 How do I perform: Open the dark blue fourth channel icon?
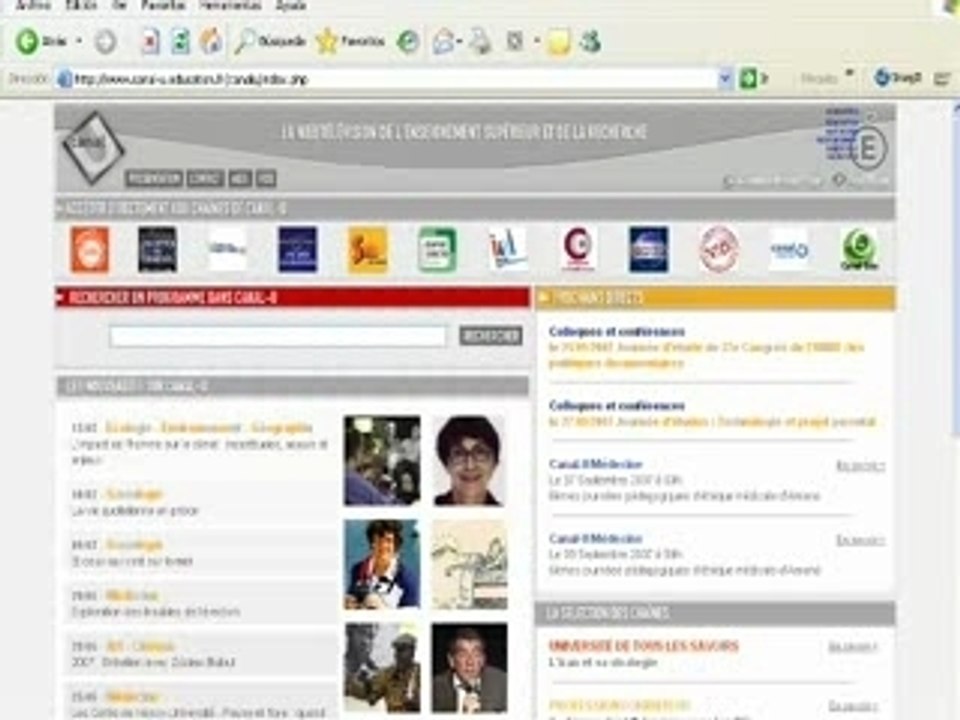298,249
